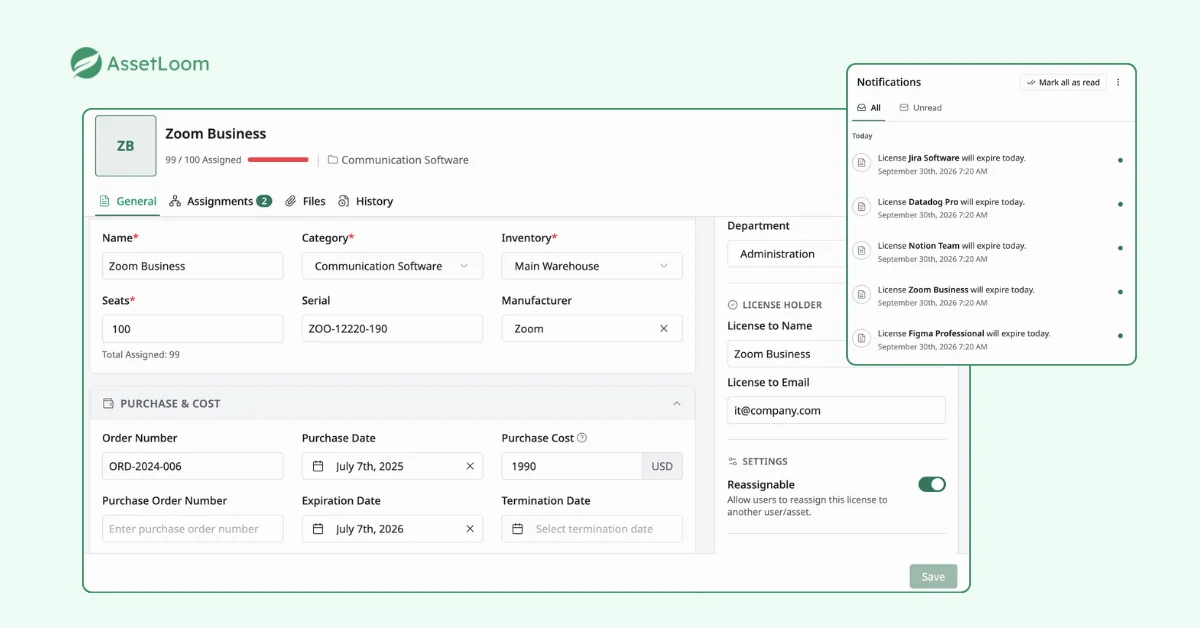
Task: Click the Purchase Date calendar icon
Action: (318, 466)
